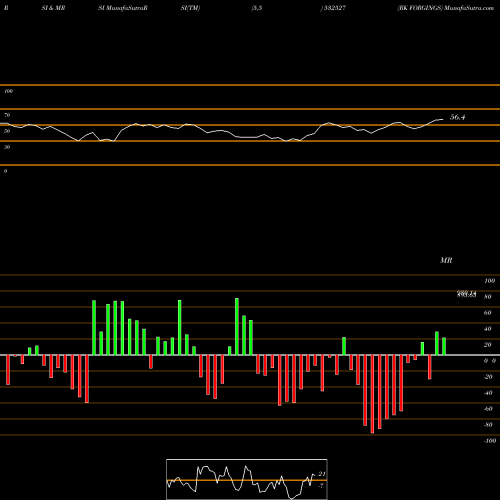Click the MR label above the histogram
This screenshot has height=500, width=500.
click(446, 260)
